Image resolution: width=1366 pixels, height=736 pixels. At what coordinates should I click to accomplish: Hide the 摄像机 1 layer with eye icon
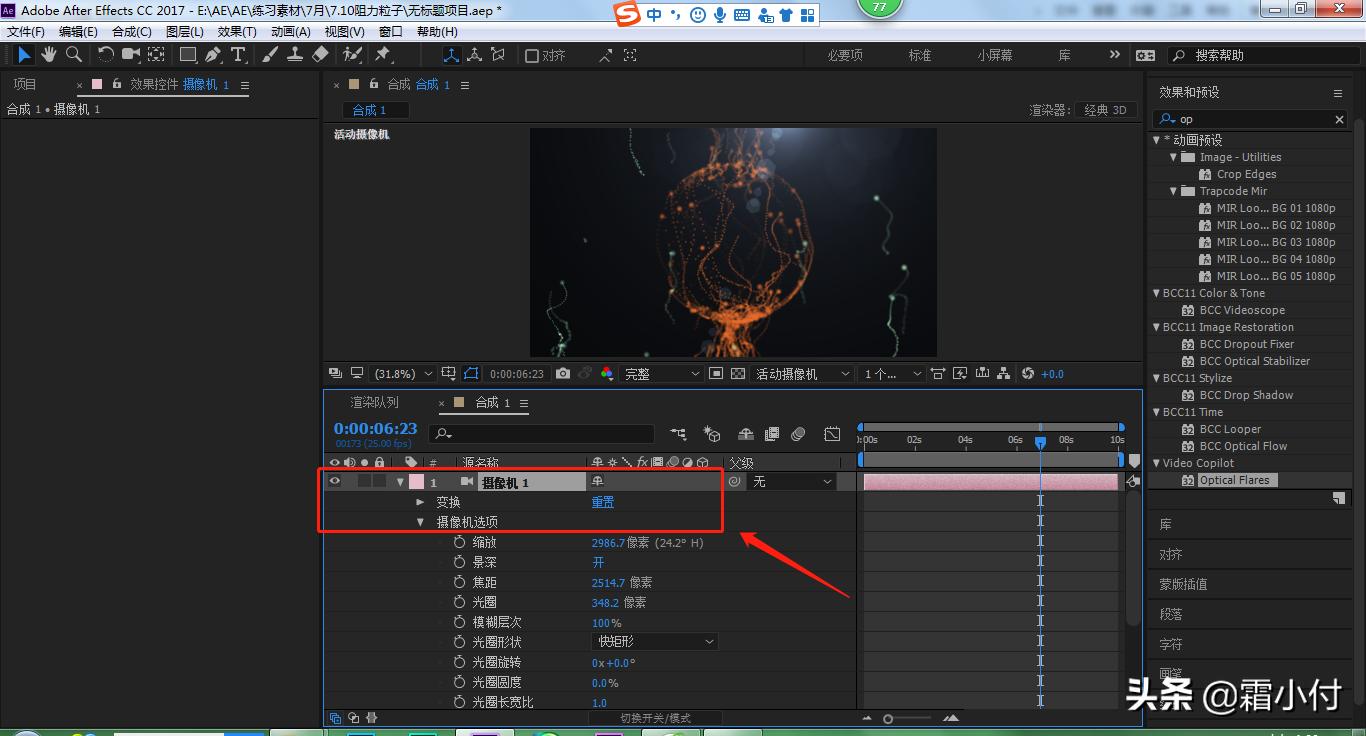click(x=335, y=482)
